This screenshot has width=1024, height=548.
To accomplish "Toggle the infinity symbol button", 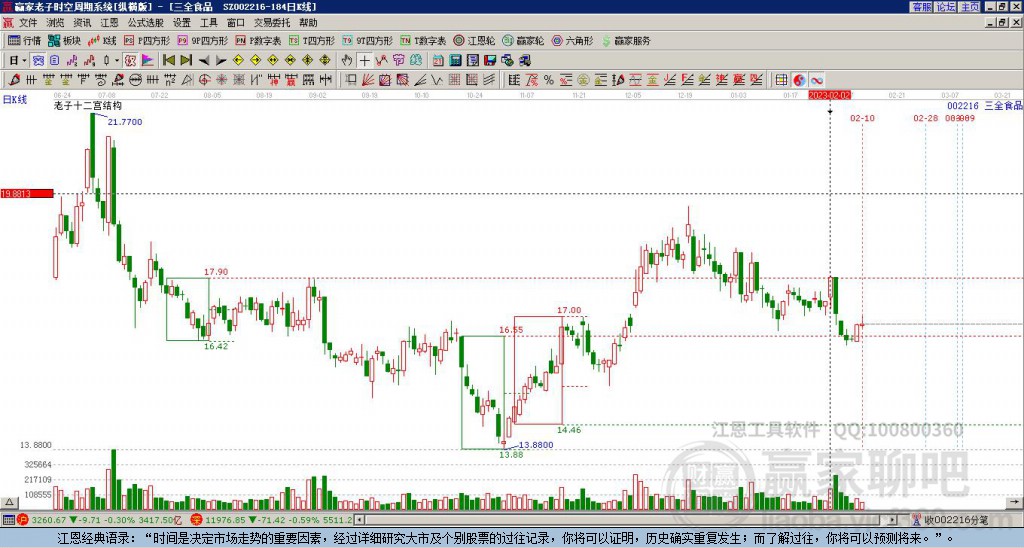I will click(816, 79).
